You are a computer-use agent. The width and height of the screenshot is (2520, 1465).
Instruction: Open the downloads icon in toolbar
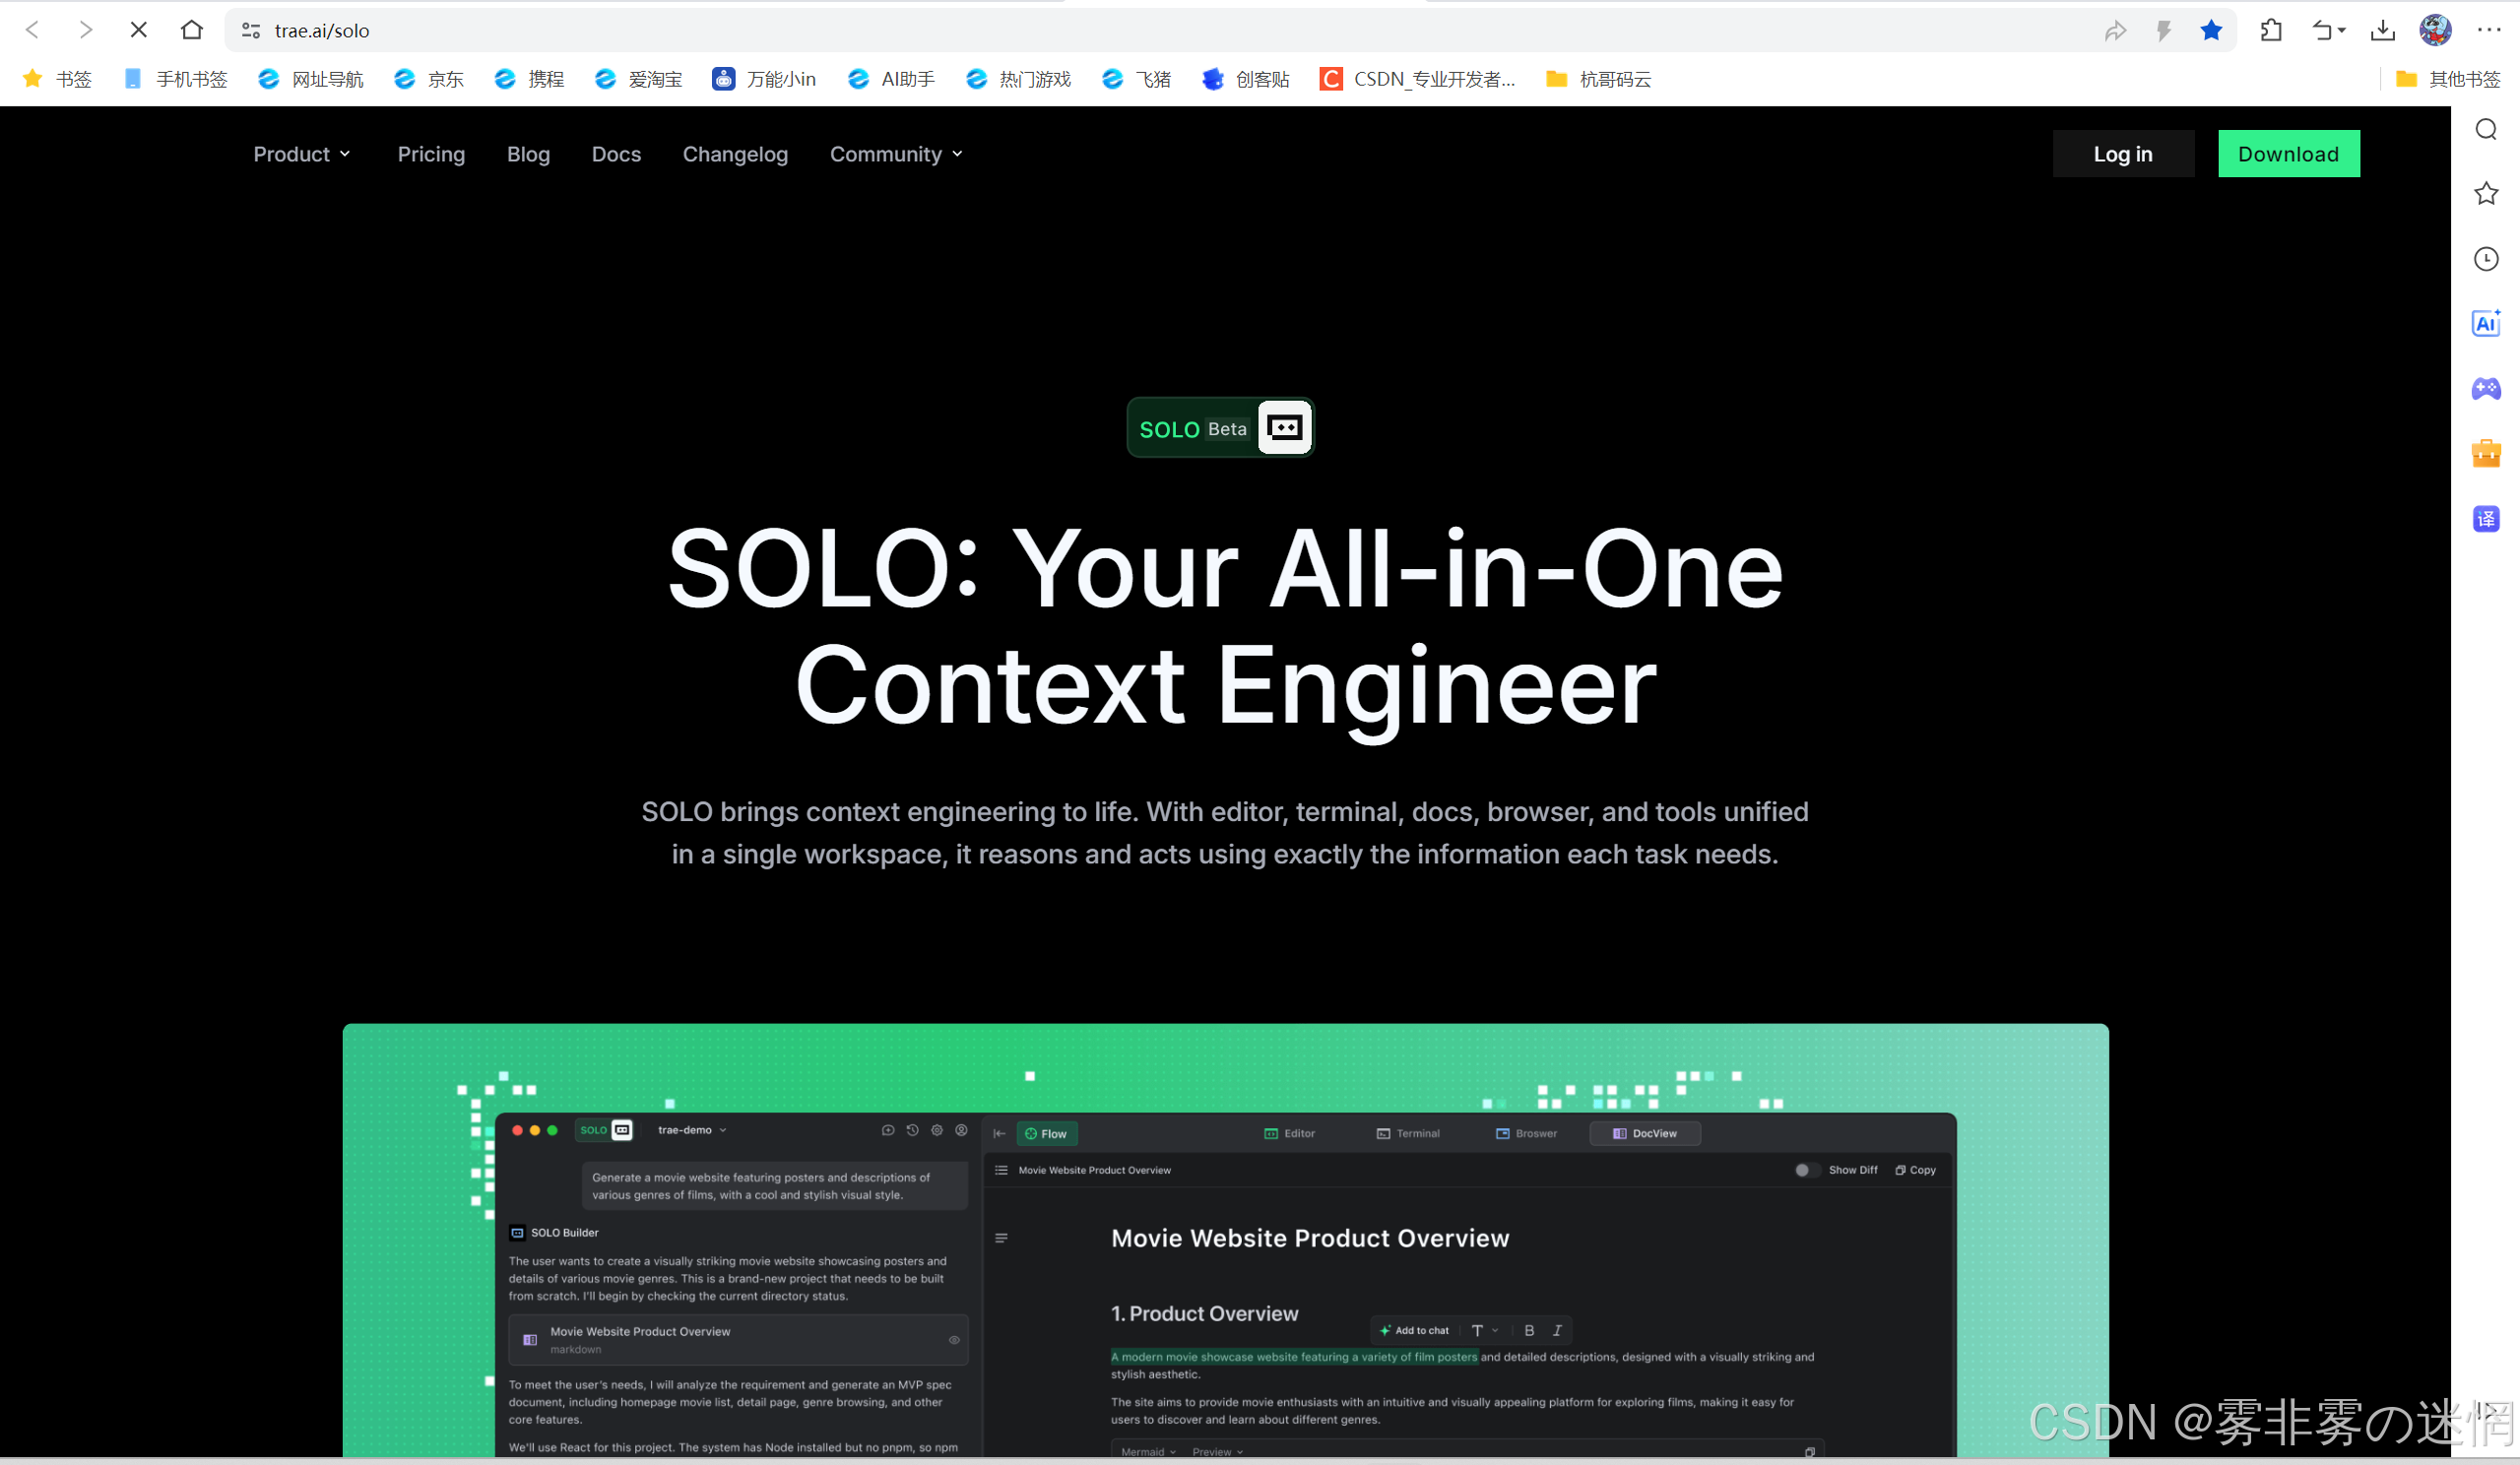coord(2383,30)
